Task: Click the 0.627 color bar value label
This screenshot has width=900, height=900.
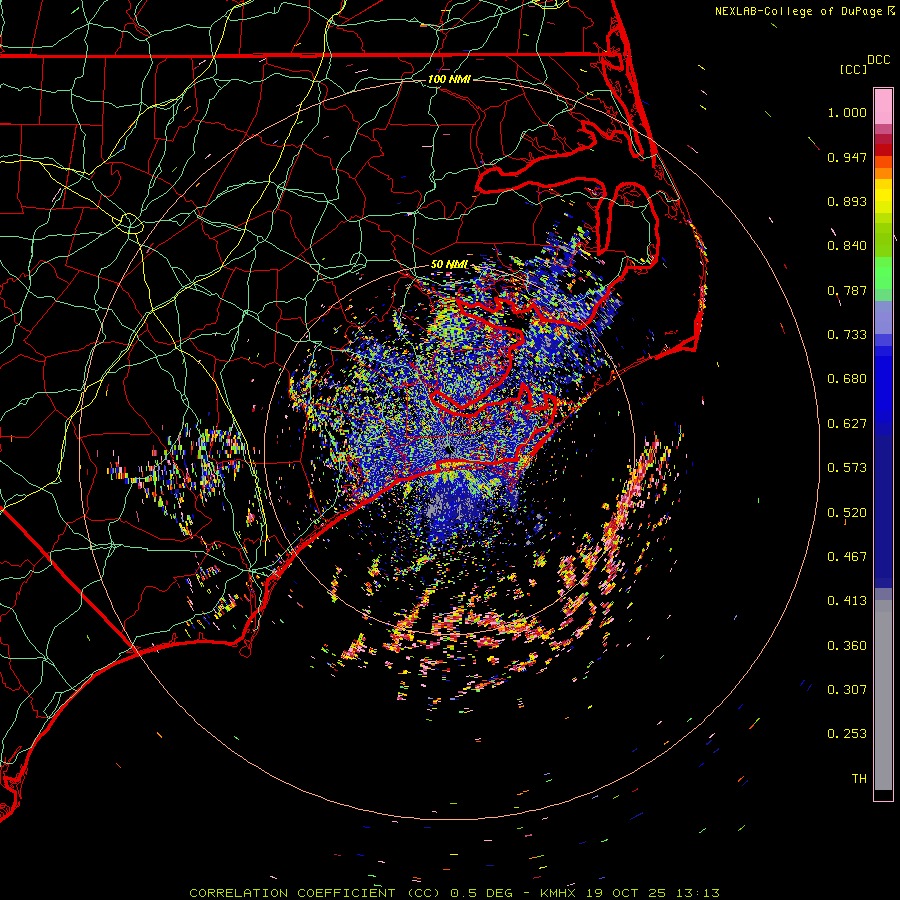Action: 847,424
